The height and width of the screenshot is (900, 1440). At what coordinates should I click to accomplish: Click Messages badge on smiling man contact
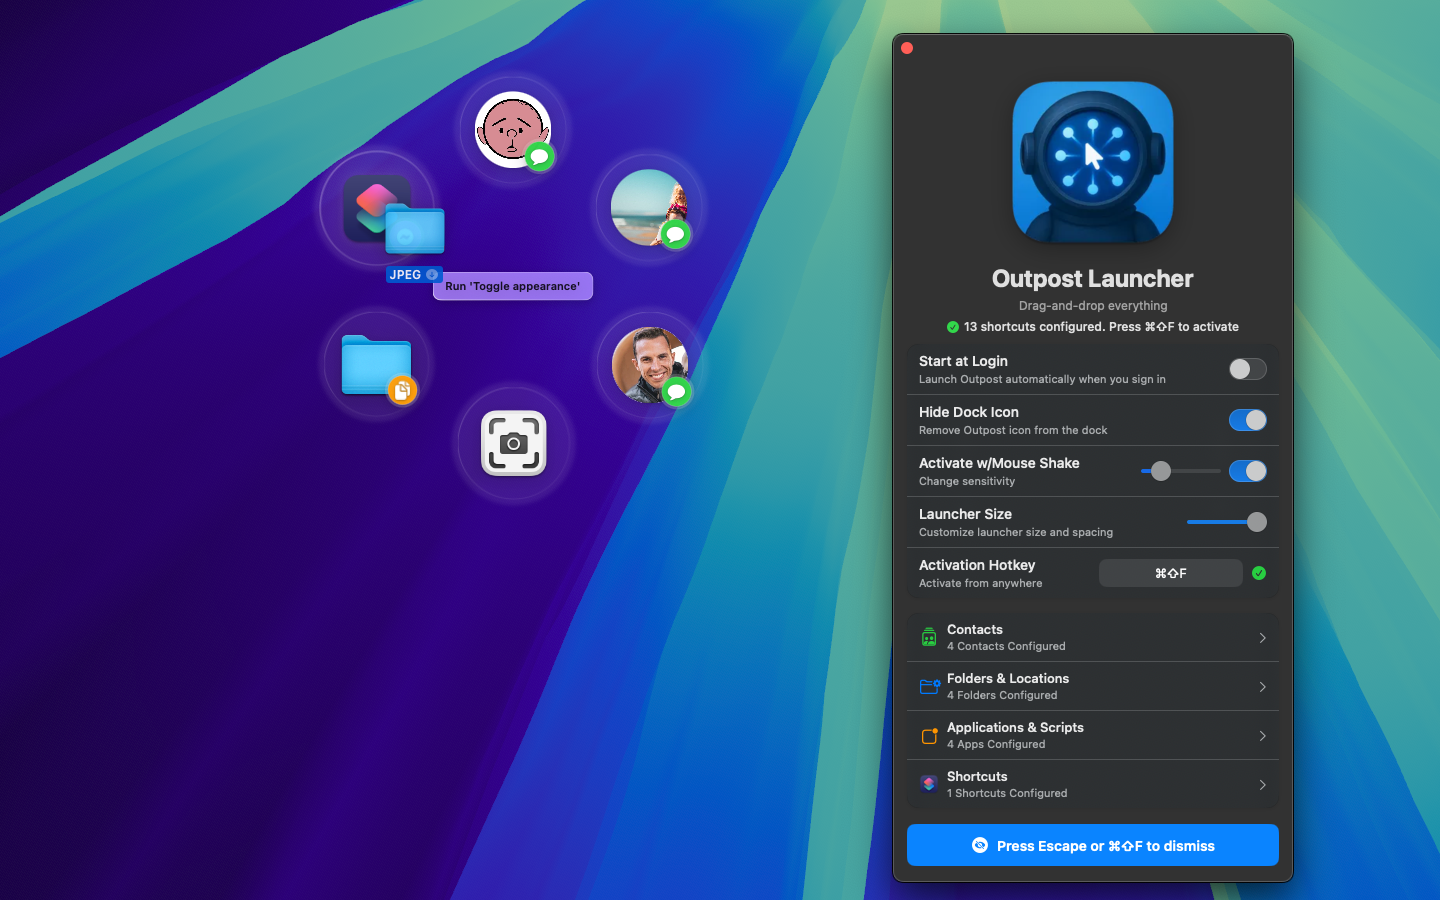[677, 391]
